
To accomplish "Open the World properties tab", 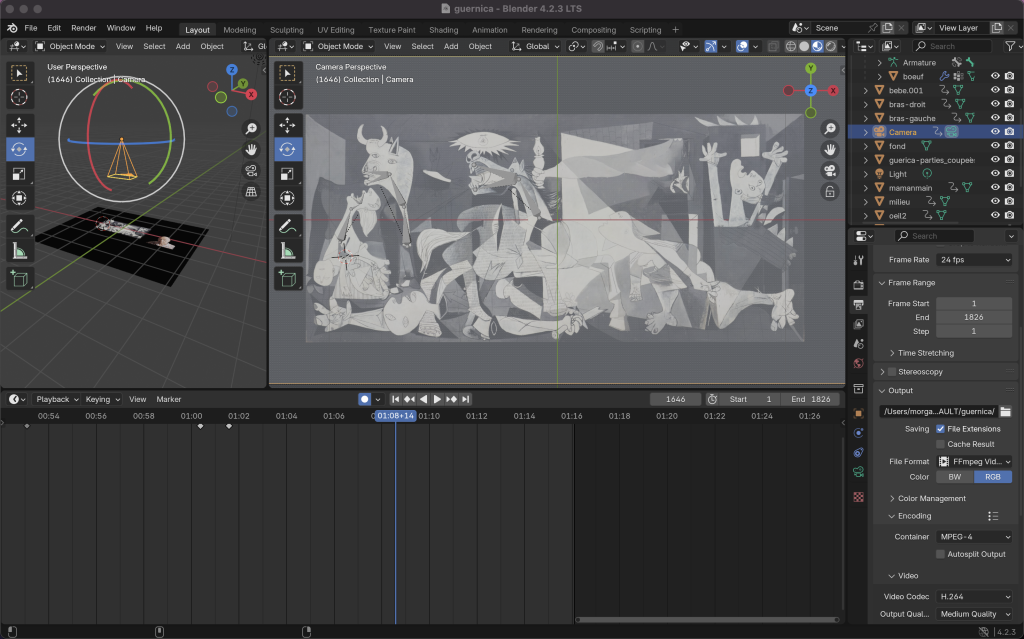I will [859, 363].
